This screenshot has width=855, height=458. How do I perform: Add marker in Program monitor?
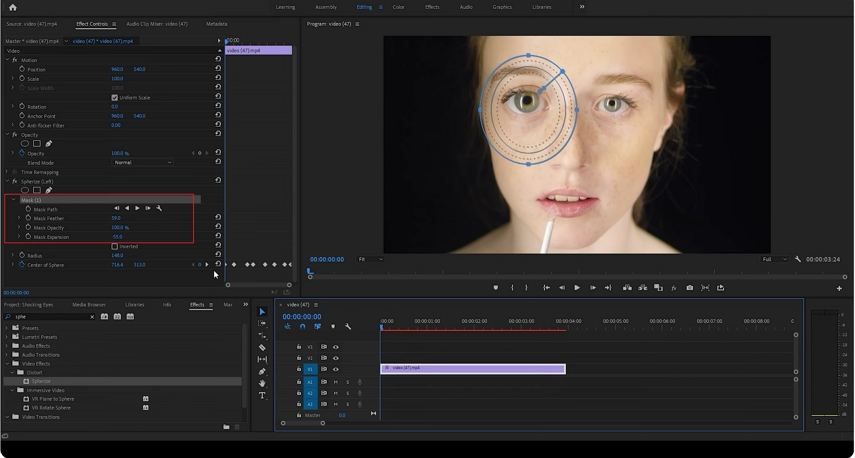[x=496, y=288]
